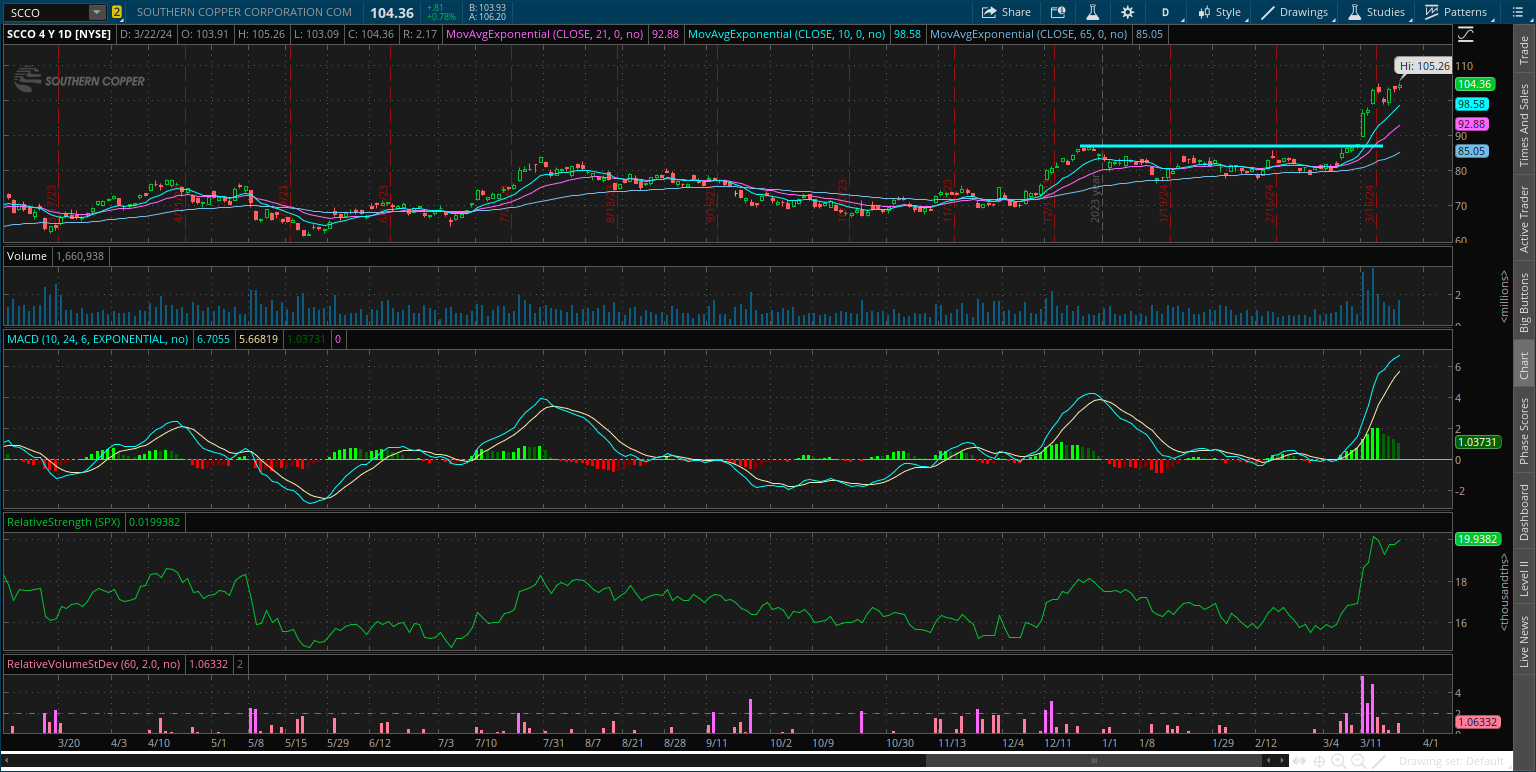Click the expansion area arrows icon
Viewport: 1536px width, 772px height.
click(1300, 762)
